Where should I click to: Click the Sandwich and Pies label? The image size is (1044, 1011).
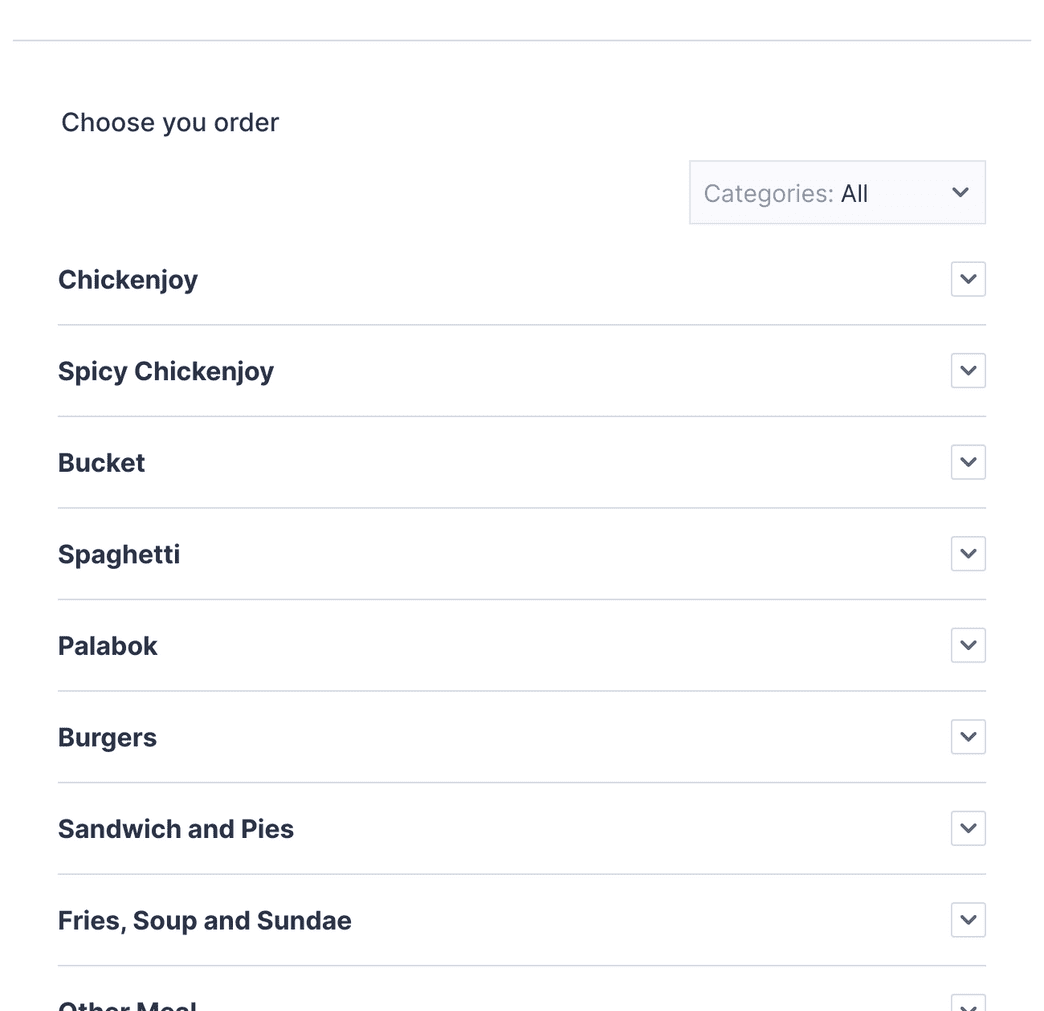click(175, 828)
